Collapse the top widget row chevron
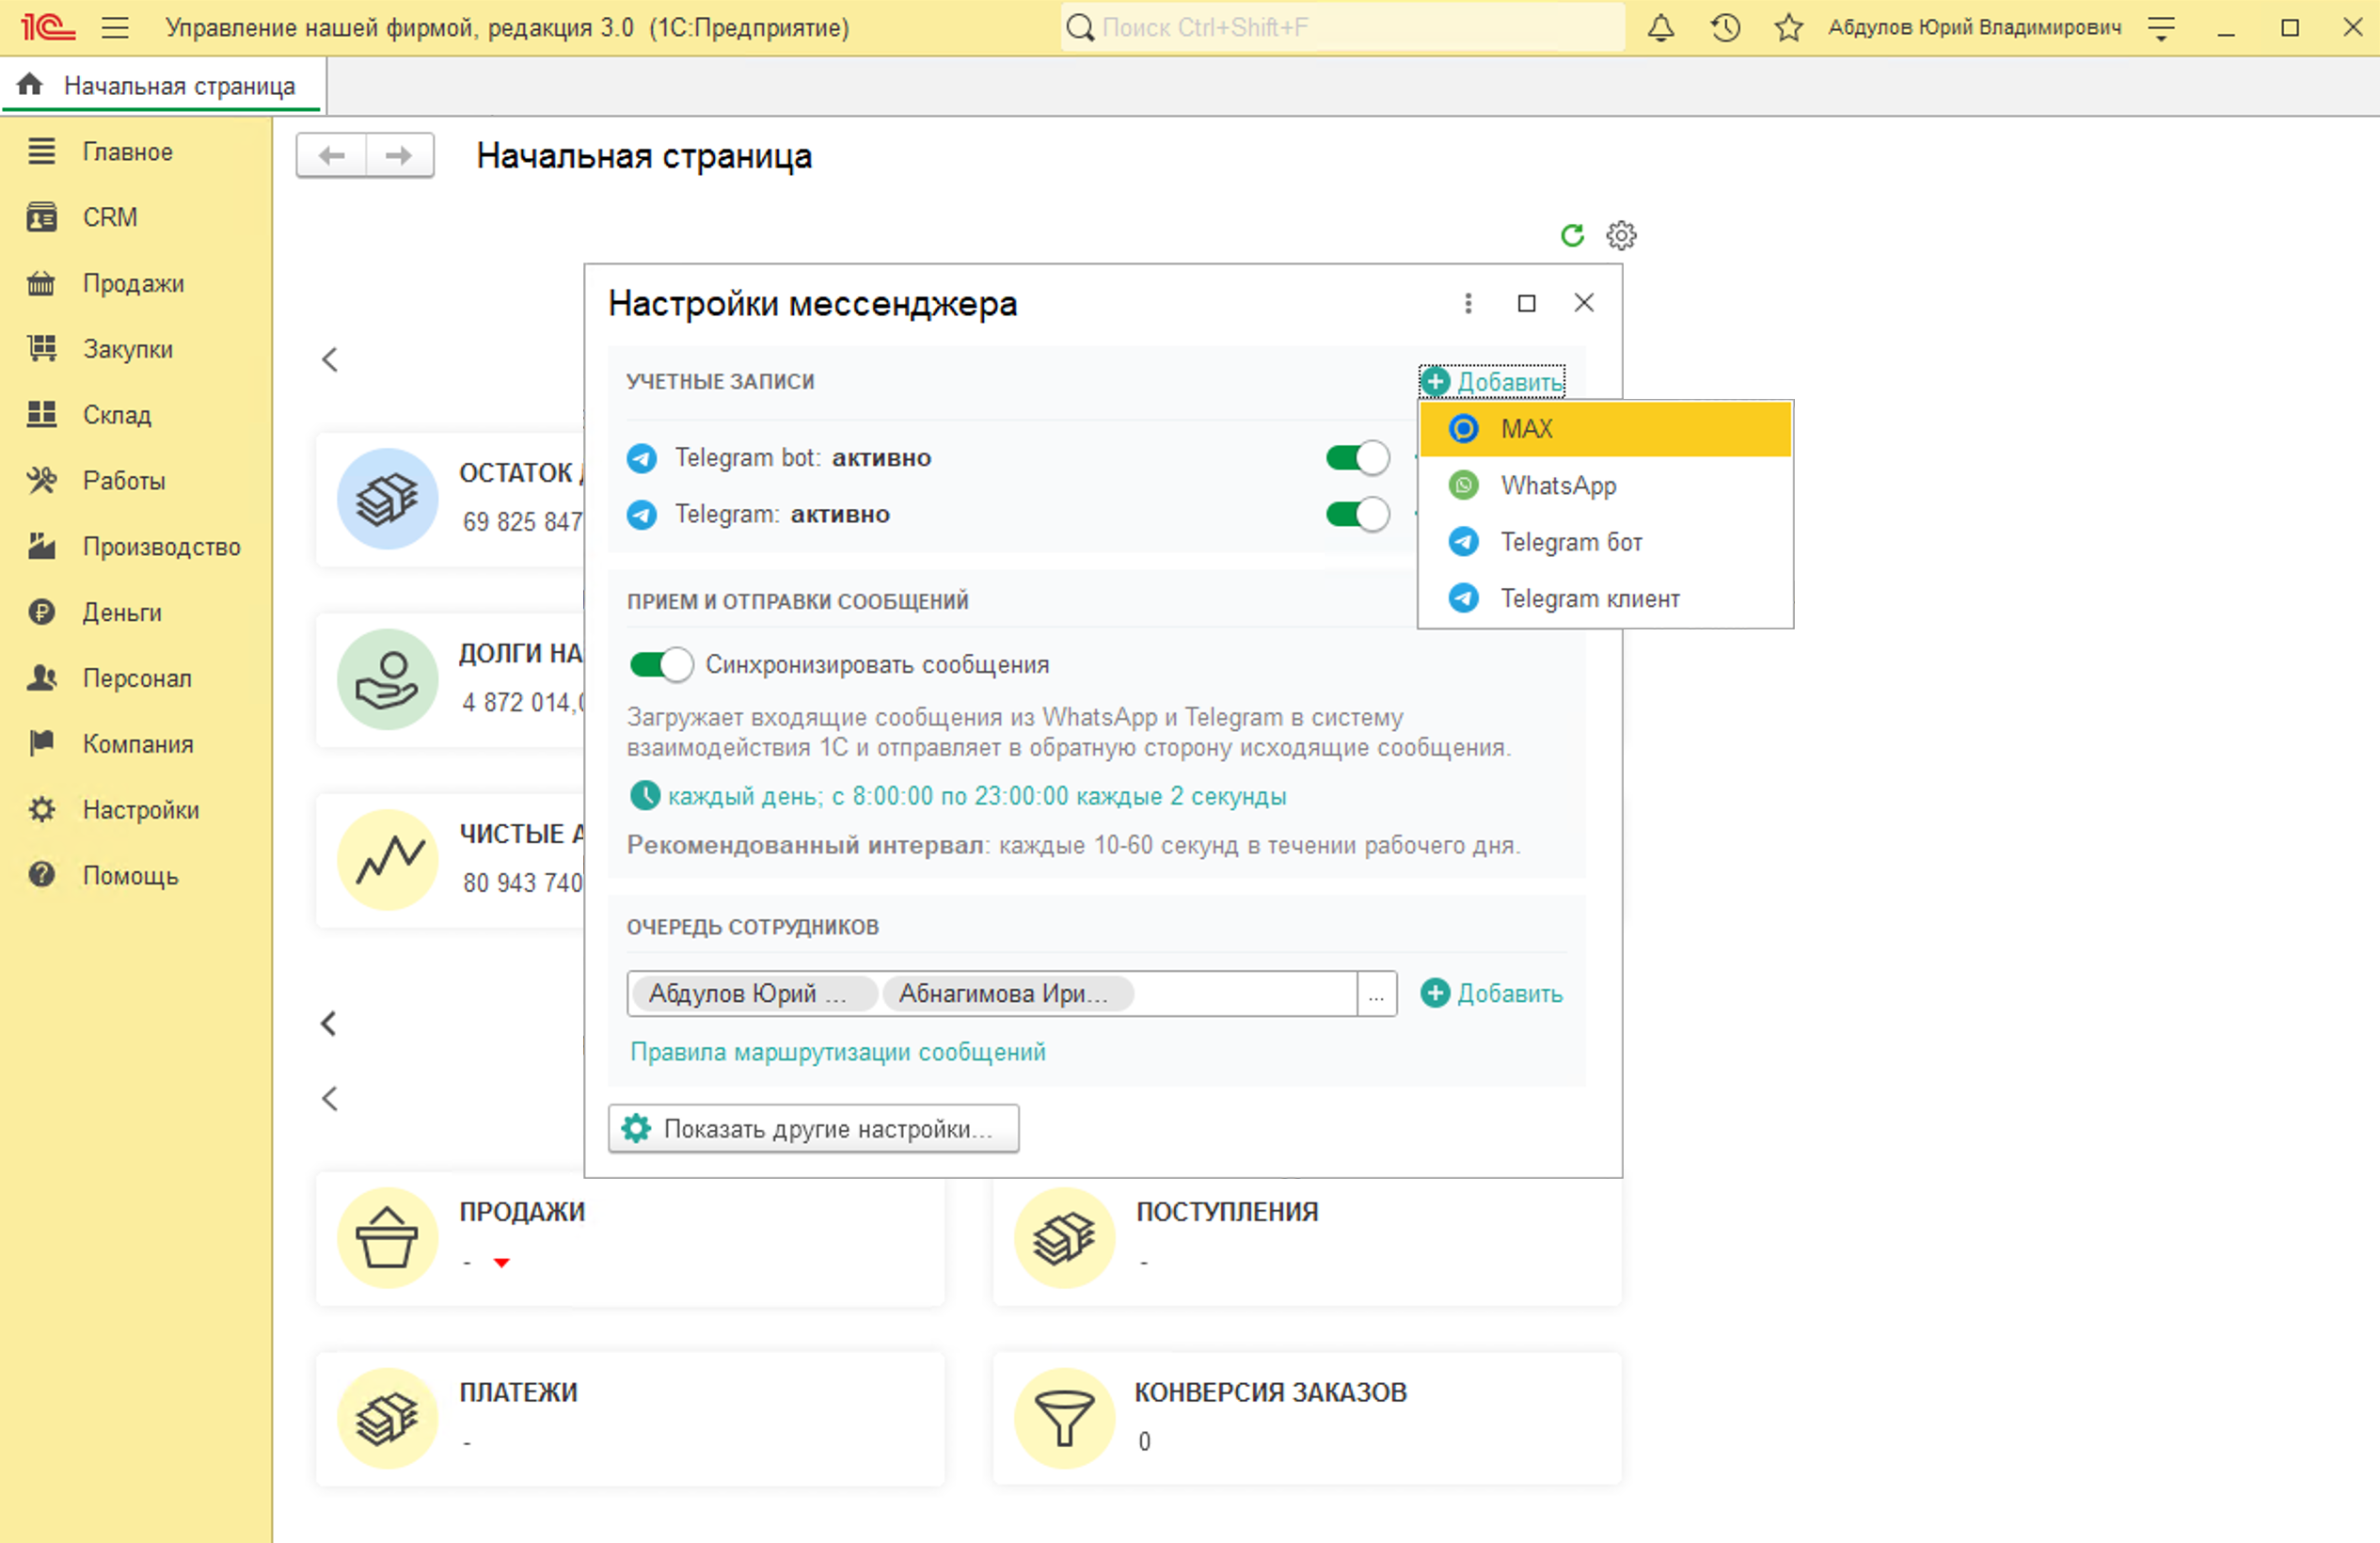2380x1543 pixels. [x=330, y=360]
